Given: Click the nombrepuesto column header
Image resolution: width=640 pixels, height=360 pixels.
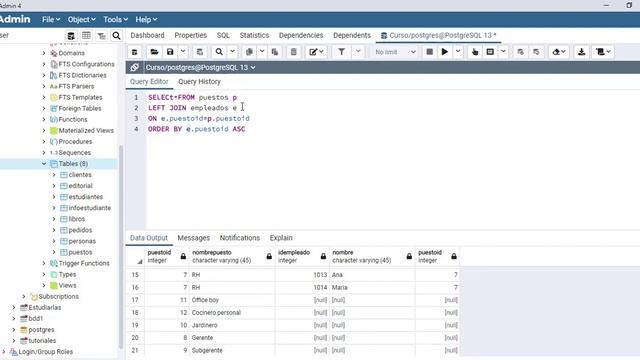Looking at the screenshot, I should [232, 256].
